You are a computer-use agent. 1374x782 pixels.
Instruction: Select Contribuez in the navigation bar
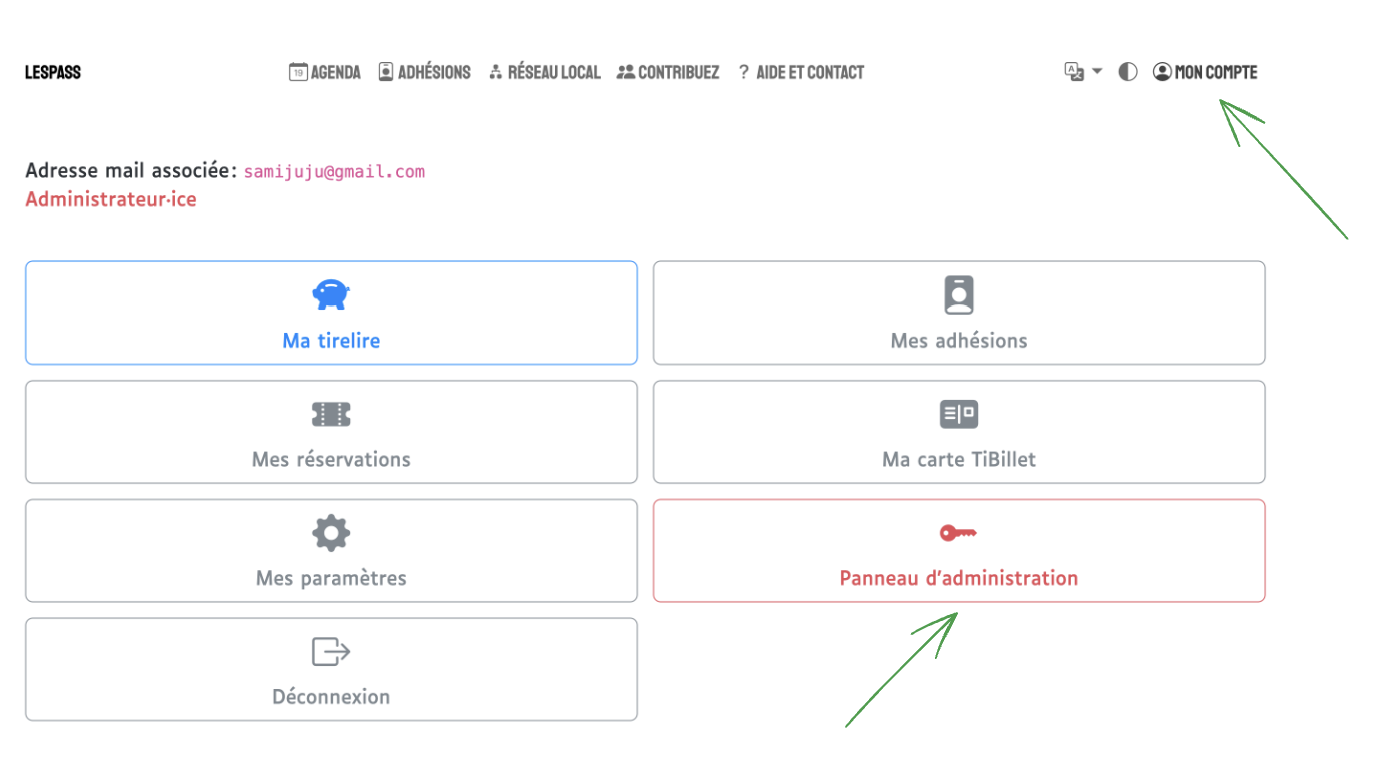[x=668, y=72]
